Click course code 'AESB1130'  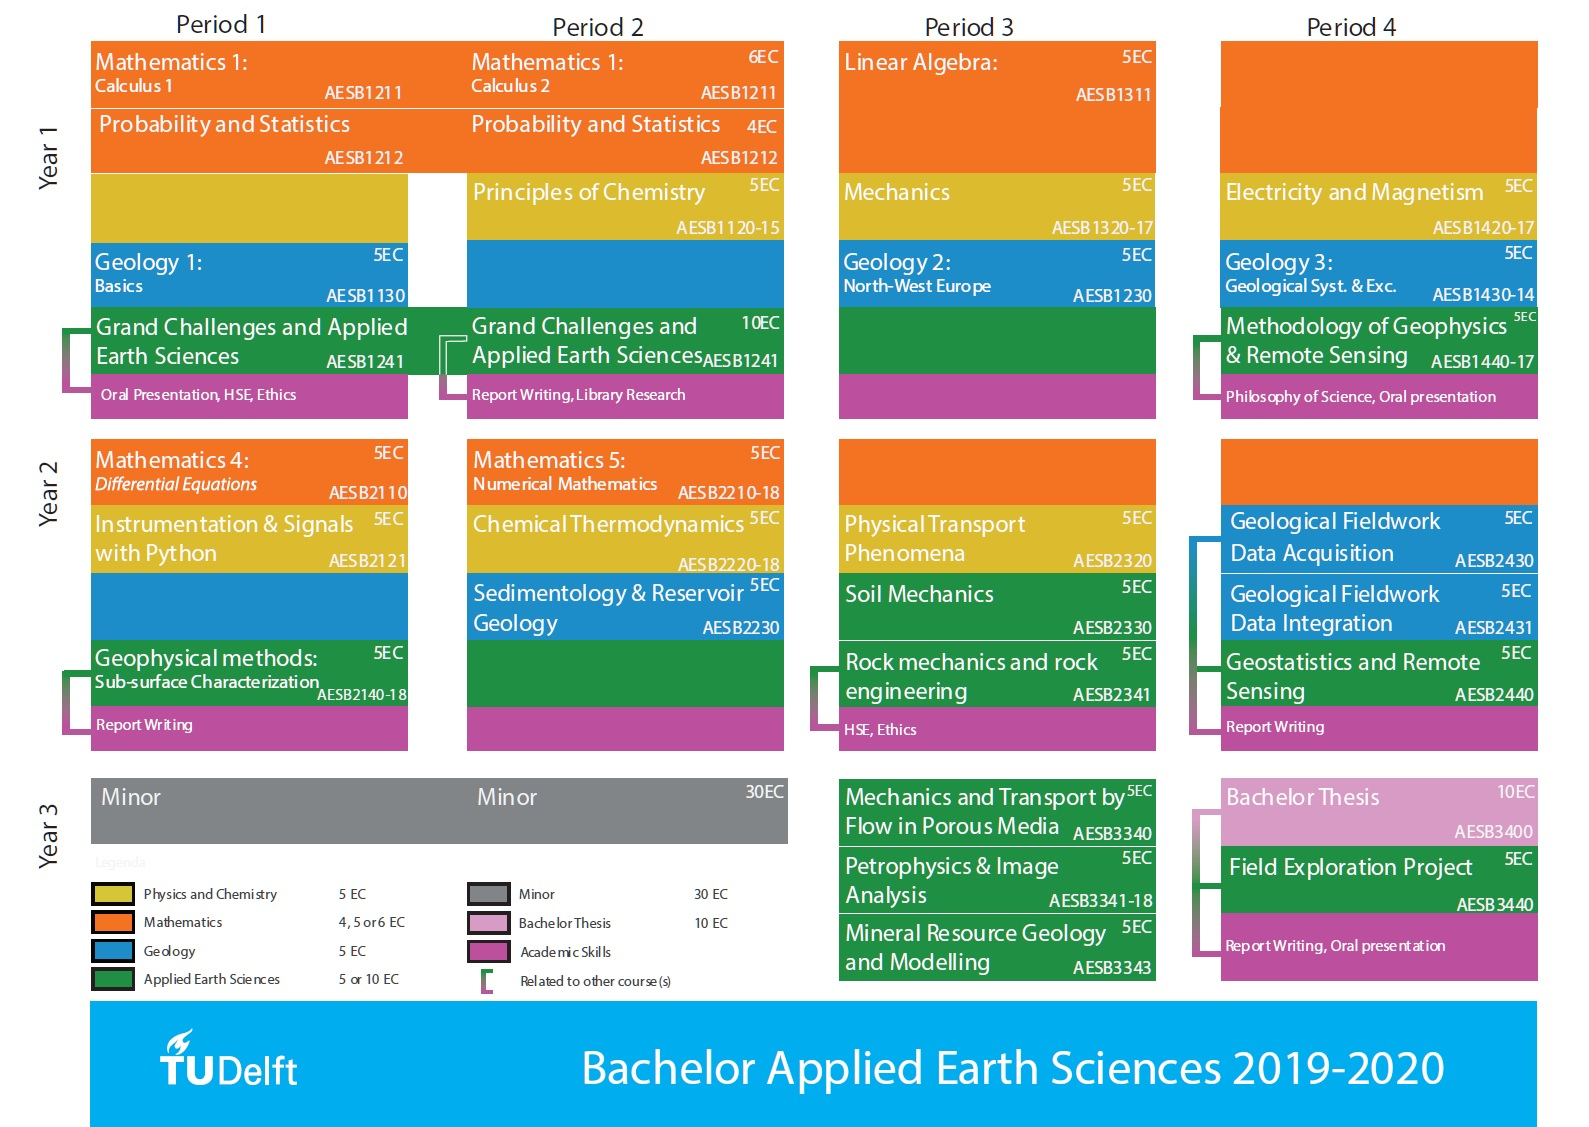click(x=366, y=296)
